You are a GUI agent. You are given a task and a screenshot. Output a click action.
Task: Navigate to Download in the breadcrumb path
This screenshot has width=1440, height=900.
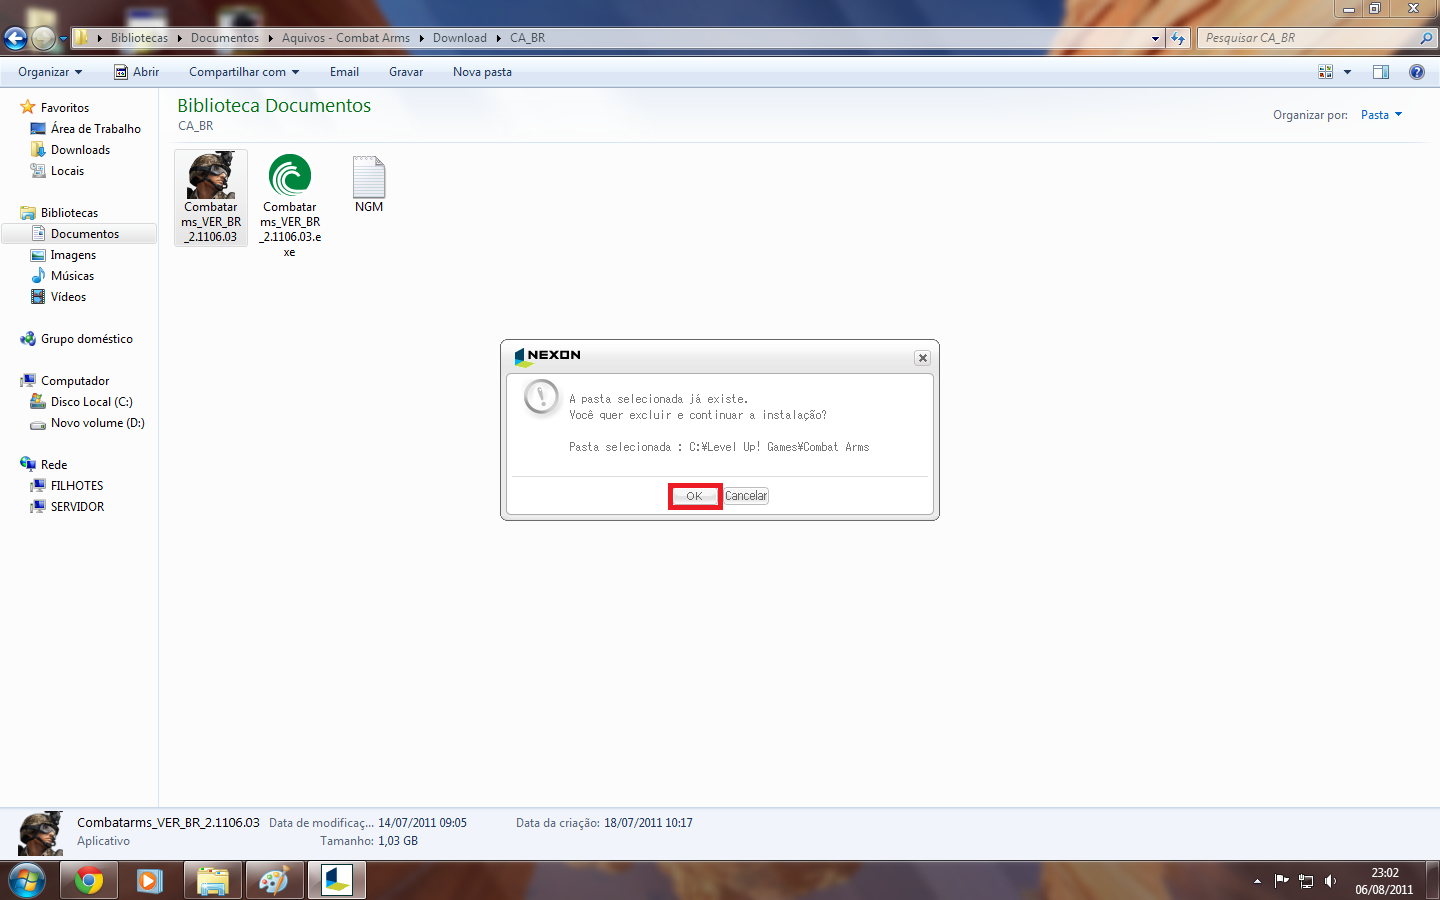pyautogui.click(x=459, y=37)
